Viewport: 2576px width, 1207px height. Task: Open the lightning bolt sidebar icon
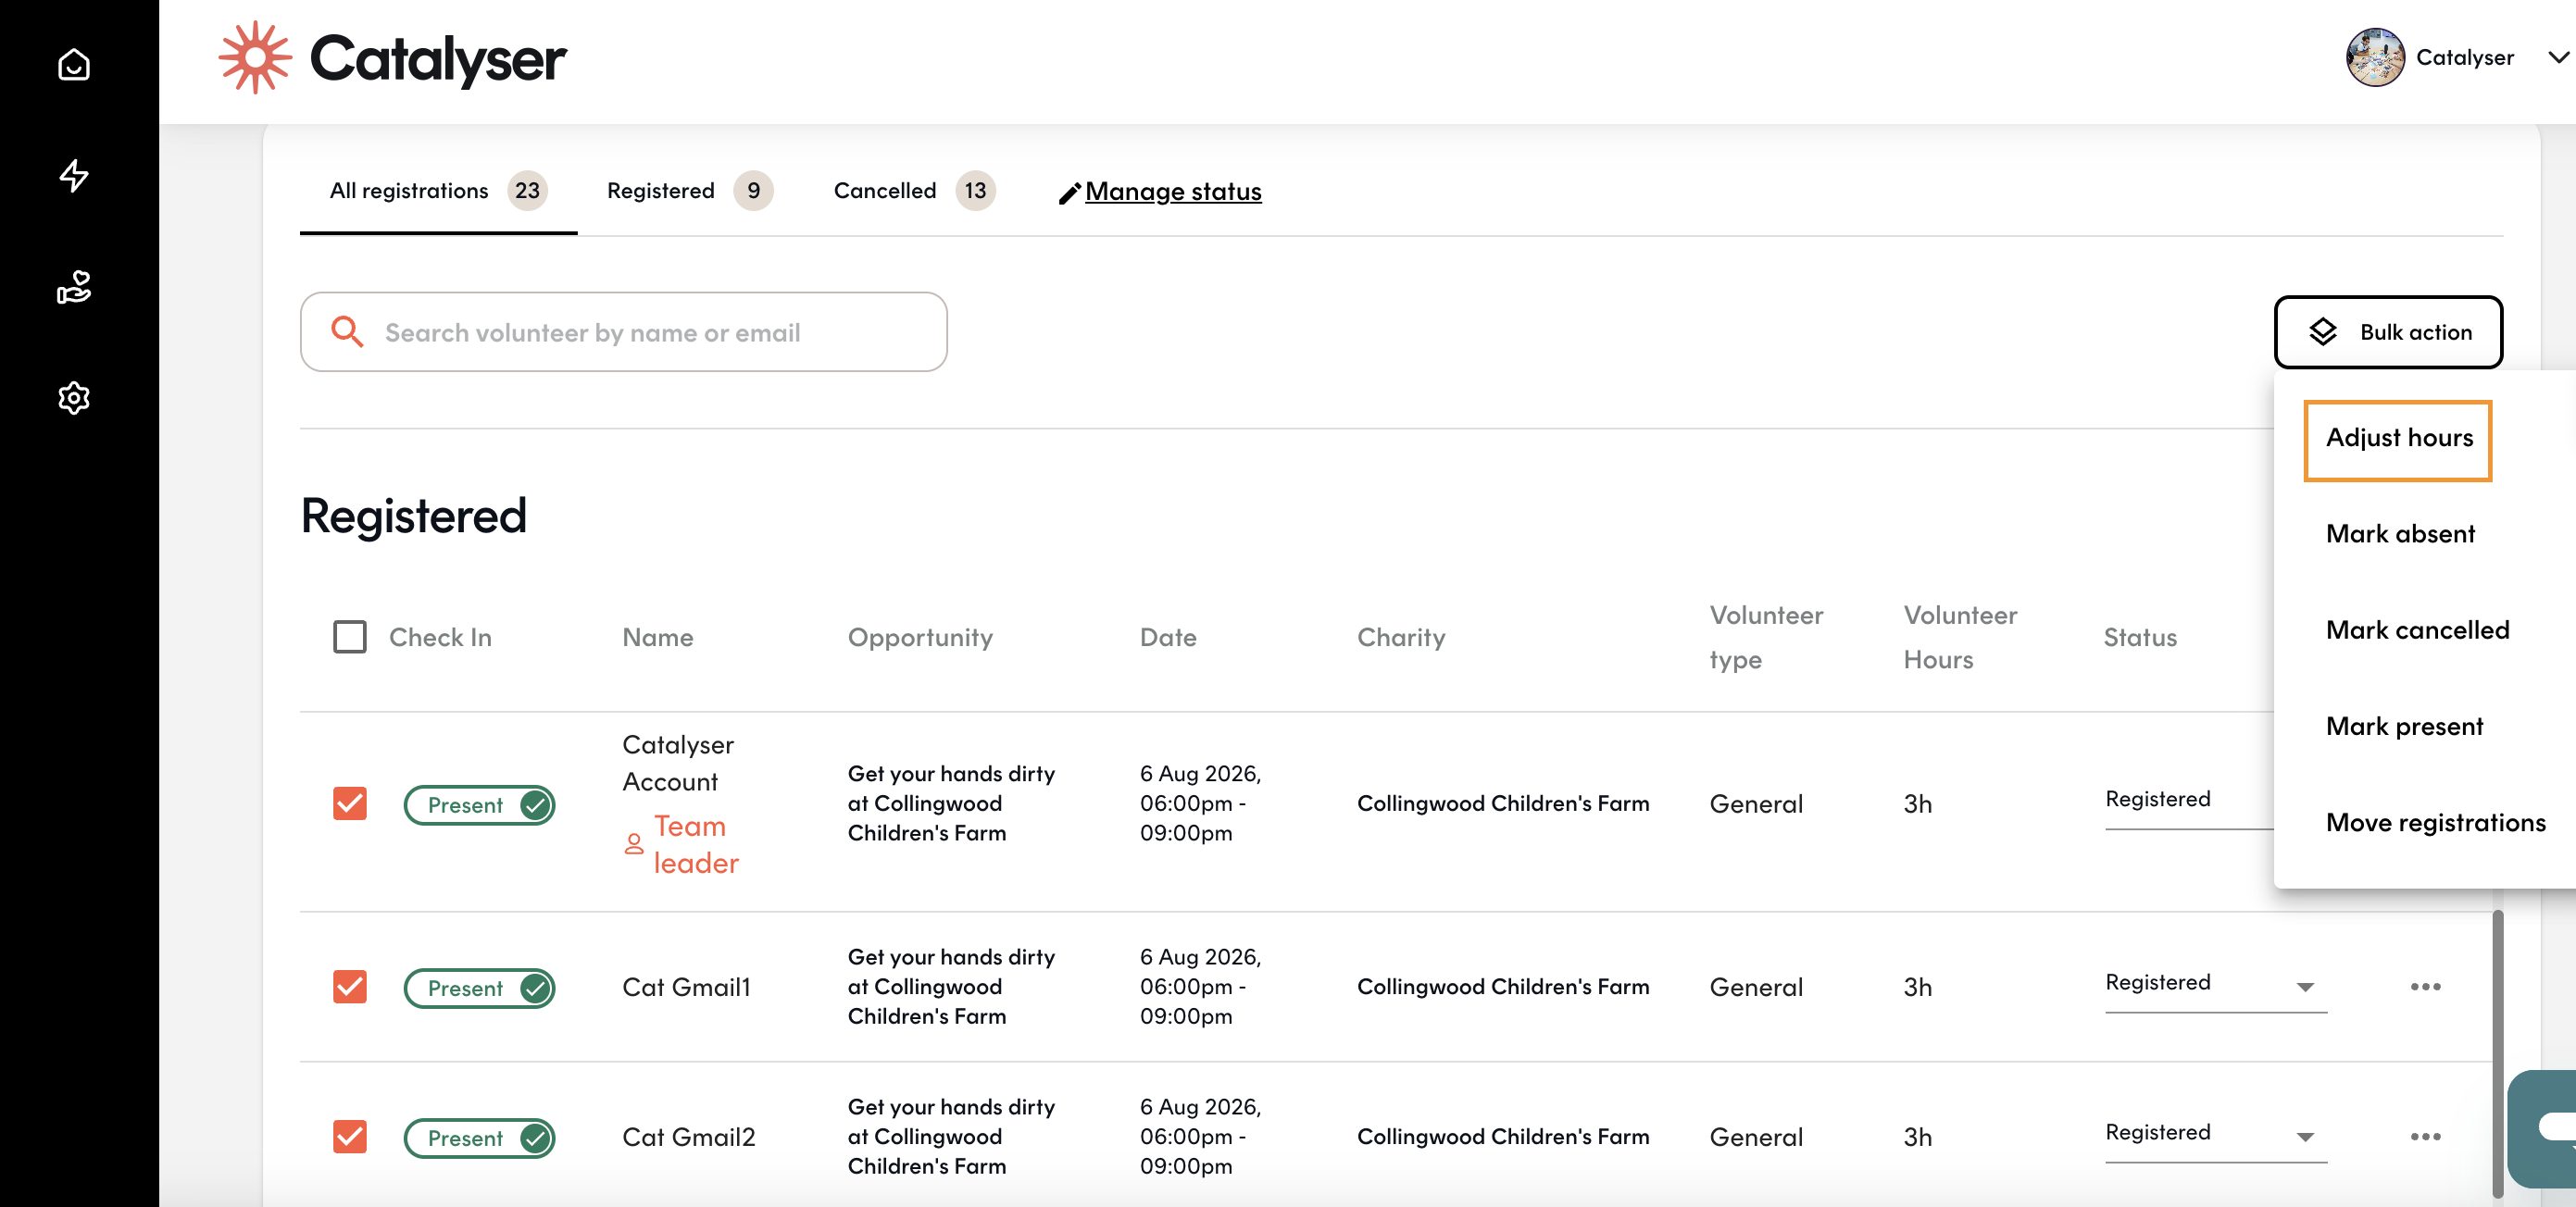click(x=74, y=176)
